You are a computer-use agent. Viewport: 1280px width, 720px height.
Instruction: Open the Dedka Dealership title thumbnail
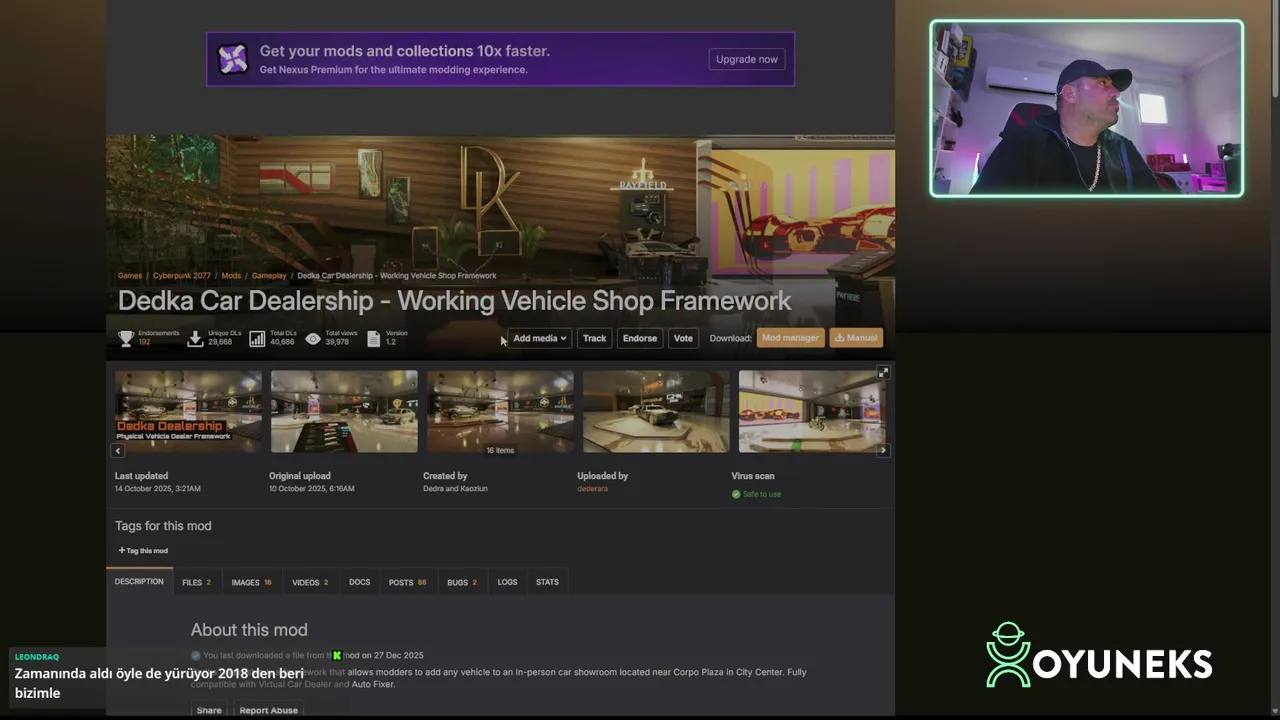(x=188, y=412)
